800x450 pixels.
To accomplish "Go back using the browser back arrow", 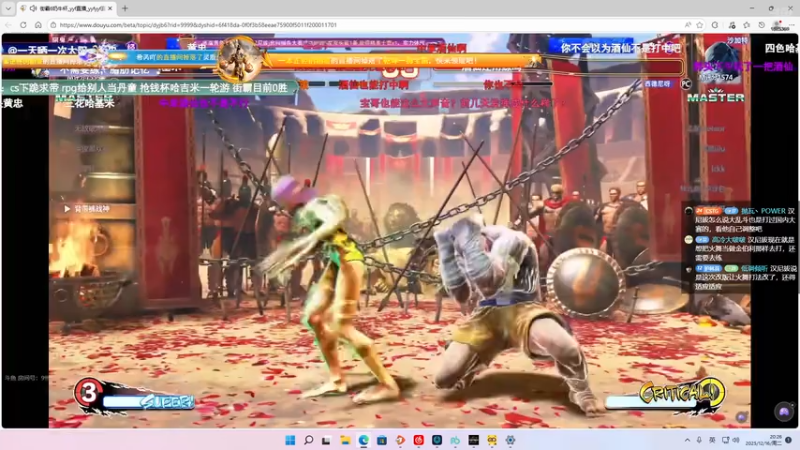I will (x=8, y=24).
